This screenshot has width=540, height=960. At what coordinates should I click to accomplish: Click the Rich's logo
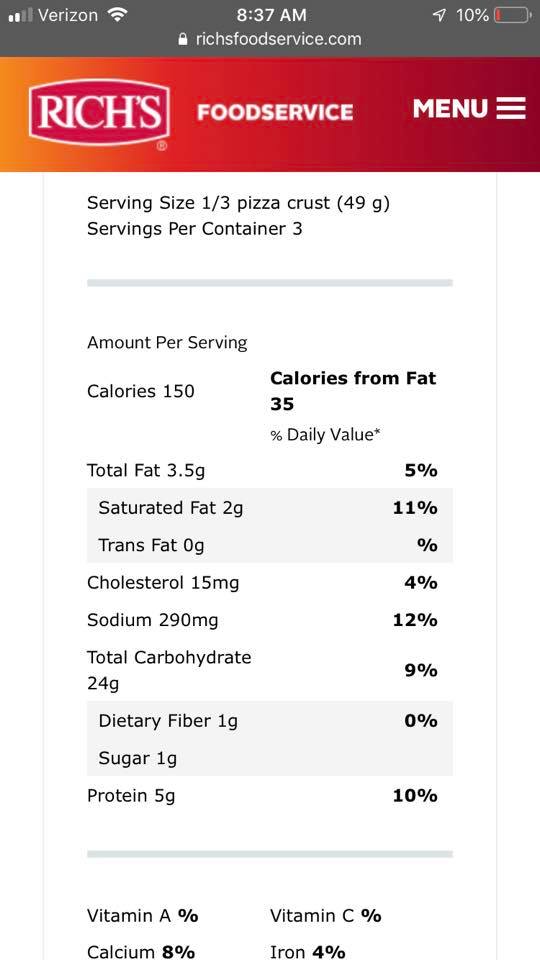99,114
